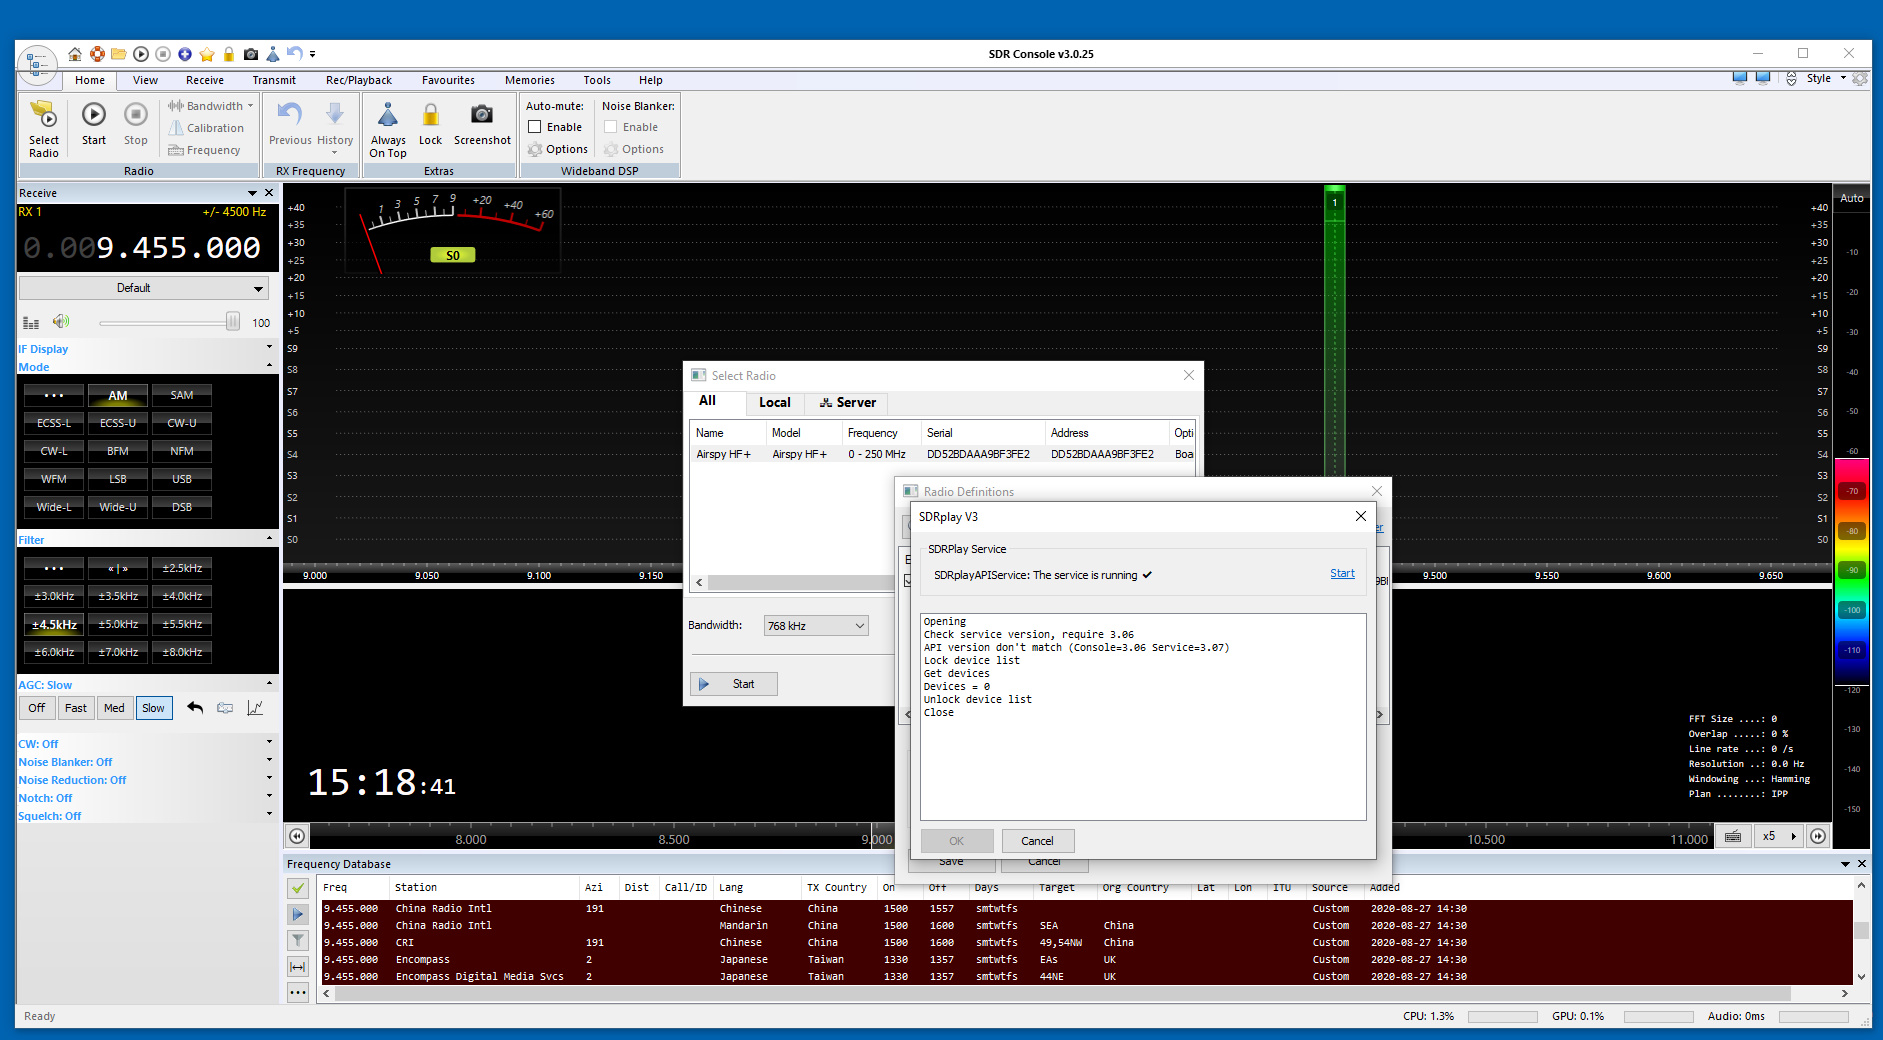Open the Favourites ribbon tab
The image size is (1883, 1040).
pos(448,80)
